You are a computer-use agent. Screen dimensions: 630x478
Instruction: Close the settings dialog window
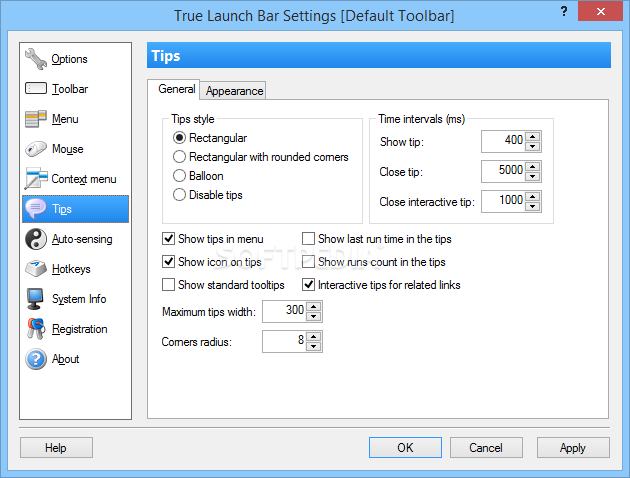pos(600,11)
